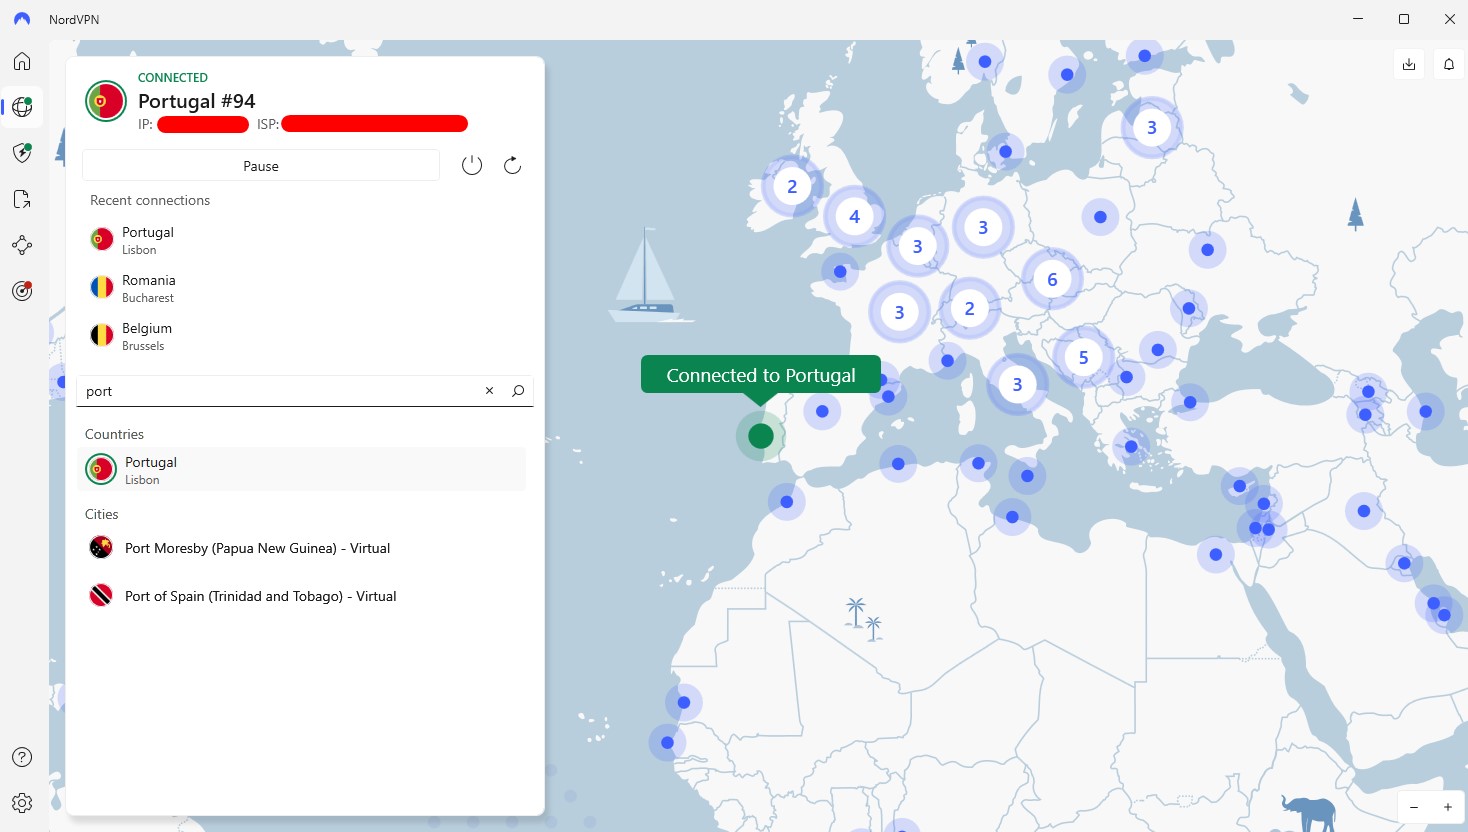Click the 'Portugal #94' server name
Image resolution: width=1468 pixels, height=832 pixels.
(196, 101)
